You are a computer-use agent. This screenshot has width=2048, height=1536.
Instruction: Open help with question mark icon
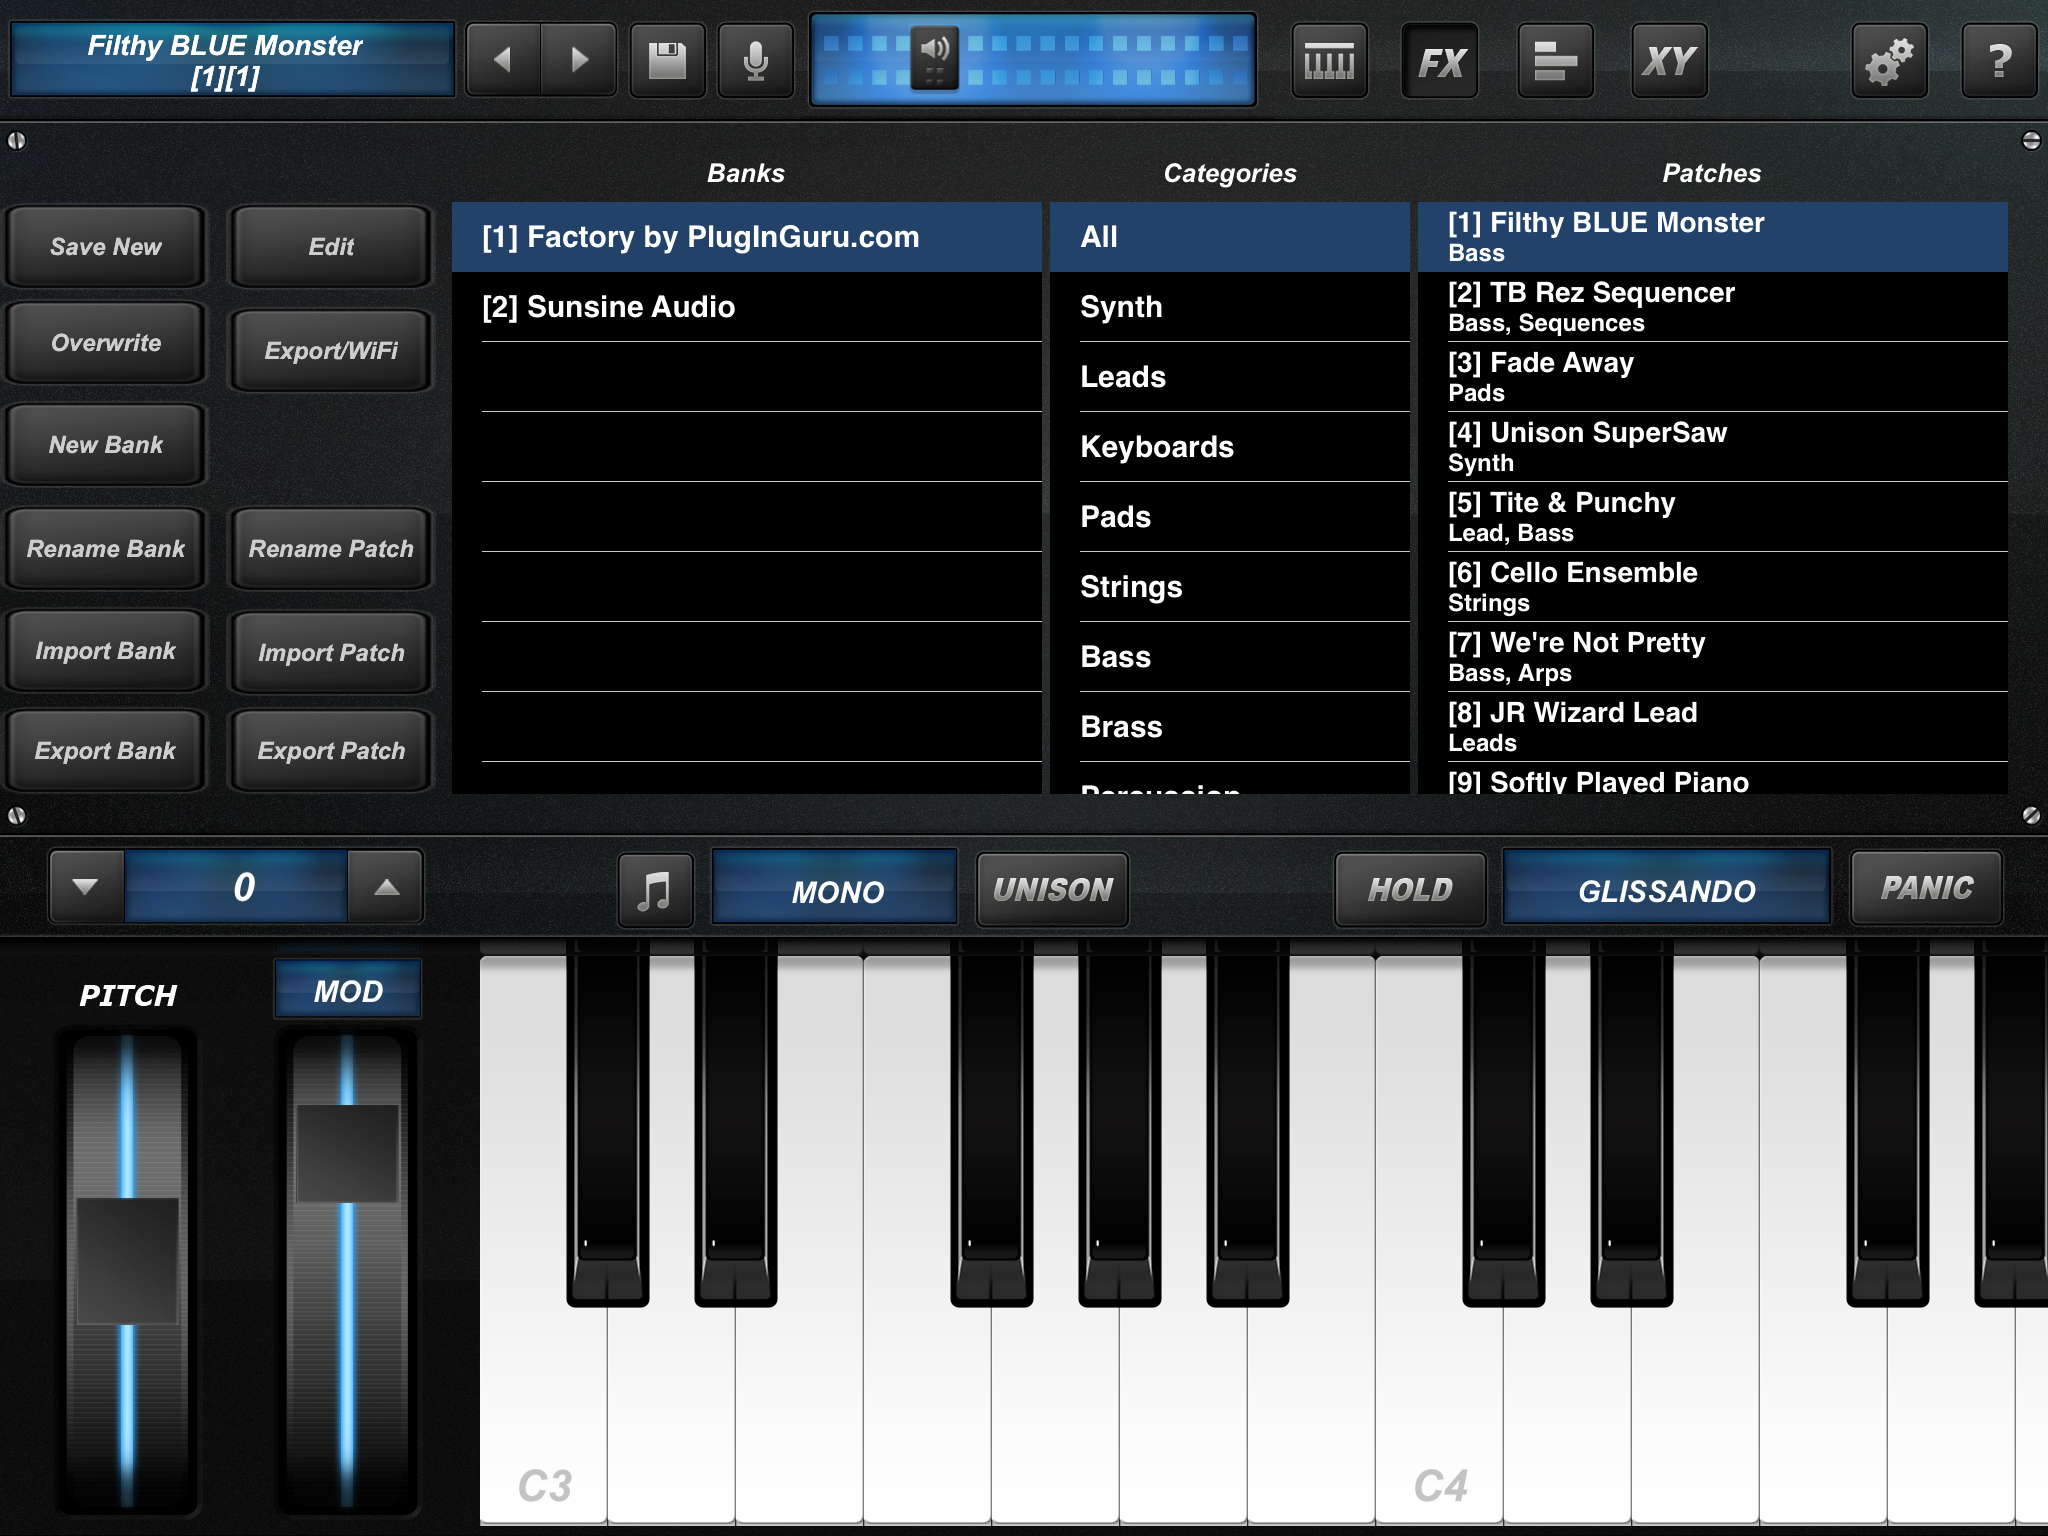(1999, 62)
